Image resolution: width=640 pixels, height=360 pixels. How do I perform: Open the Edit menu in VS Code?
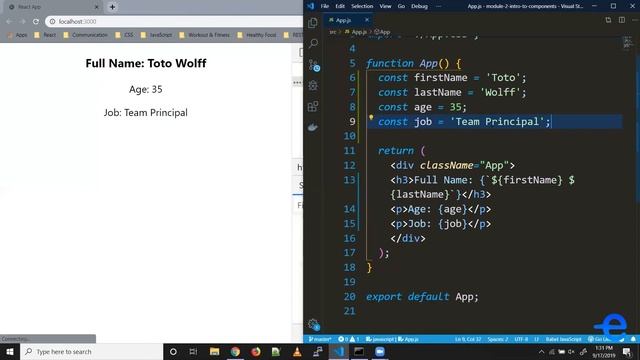click(340, 6)
